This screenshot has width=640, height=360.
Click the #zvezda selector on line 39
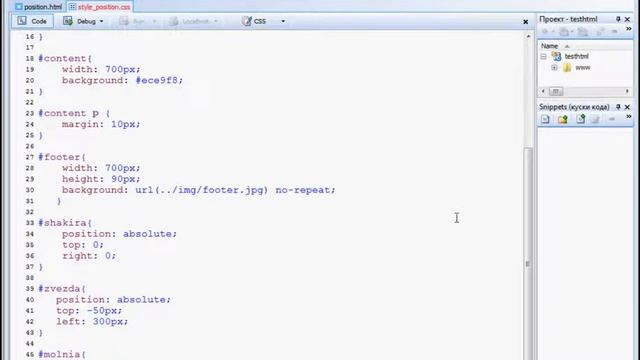click(x=62, y=289)
